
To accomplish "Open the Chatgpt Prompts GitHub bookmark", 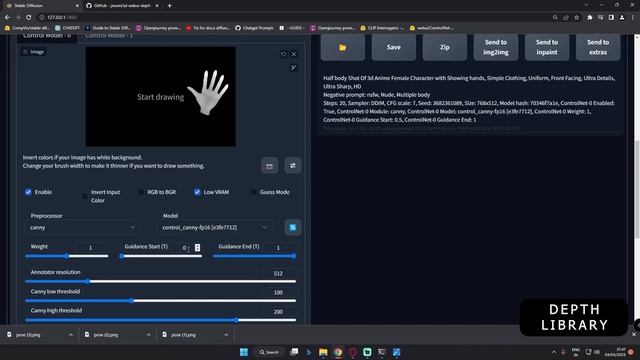I will (254, 28).
